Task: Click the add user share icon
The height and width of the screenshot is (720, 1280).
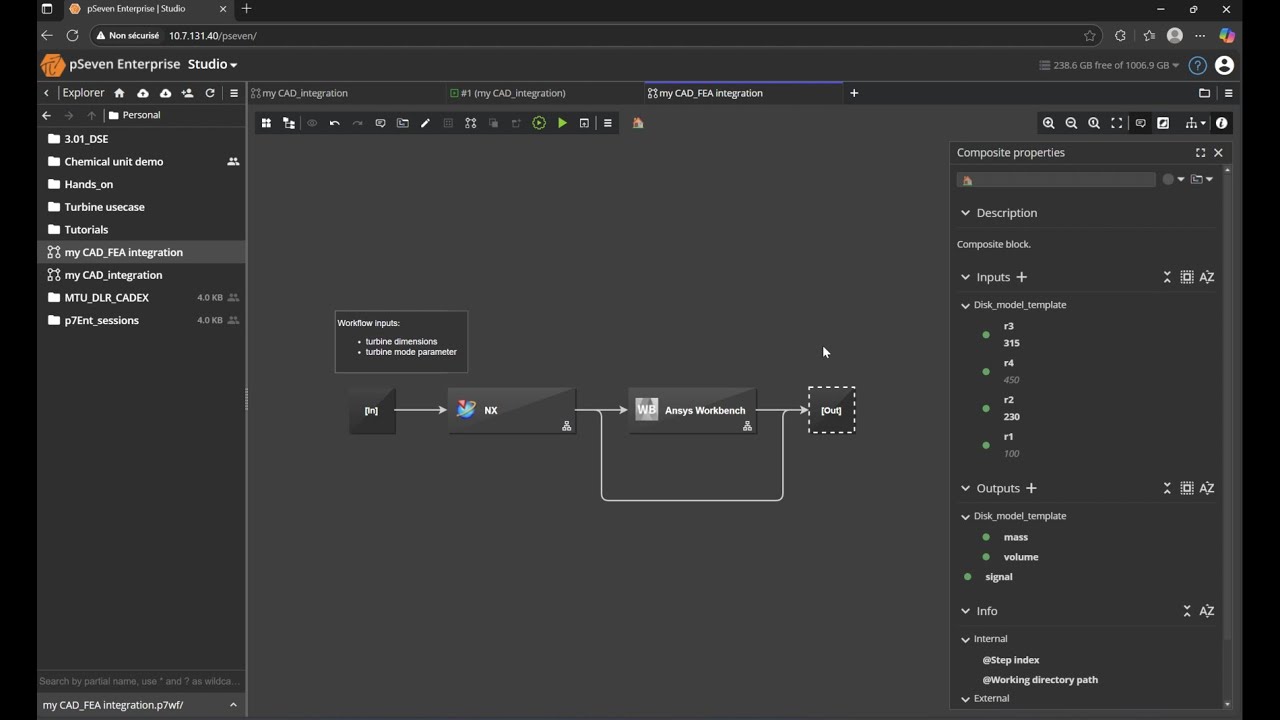Action: pyautogui.click(x=187, y=93)
